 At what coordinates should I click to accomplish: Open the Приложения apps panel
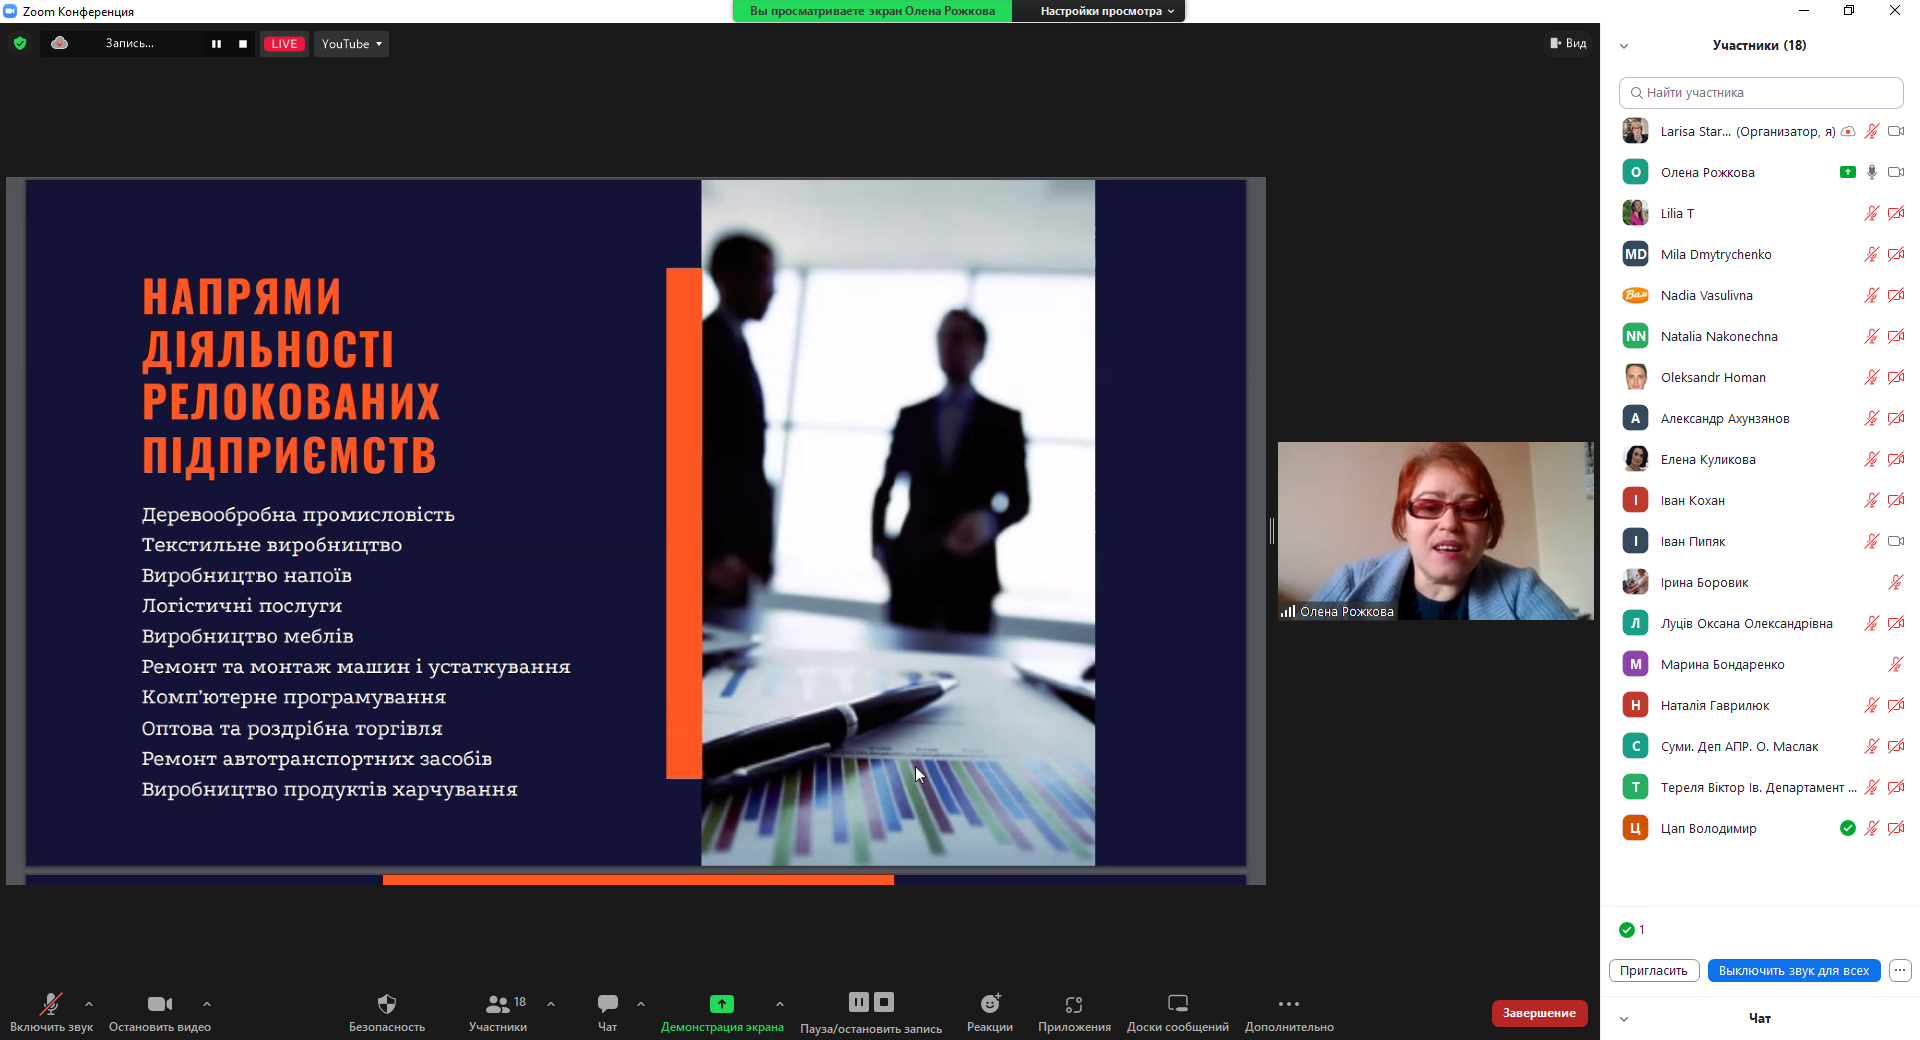[1074, 1012]
